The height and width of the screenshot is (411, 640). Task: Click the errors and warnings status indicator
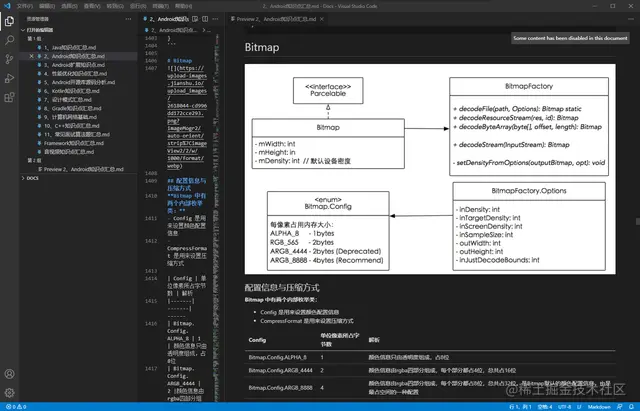click(16, 407)
